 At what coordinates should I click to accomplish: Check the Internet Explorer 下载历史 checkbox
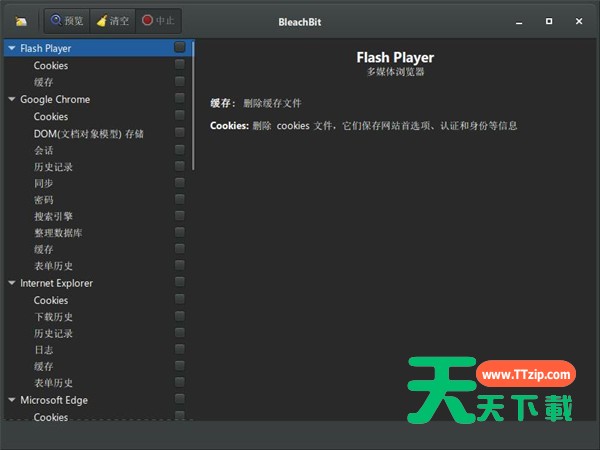point(179,316)
